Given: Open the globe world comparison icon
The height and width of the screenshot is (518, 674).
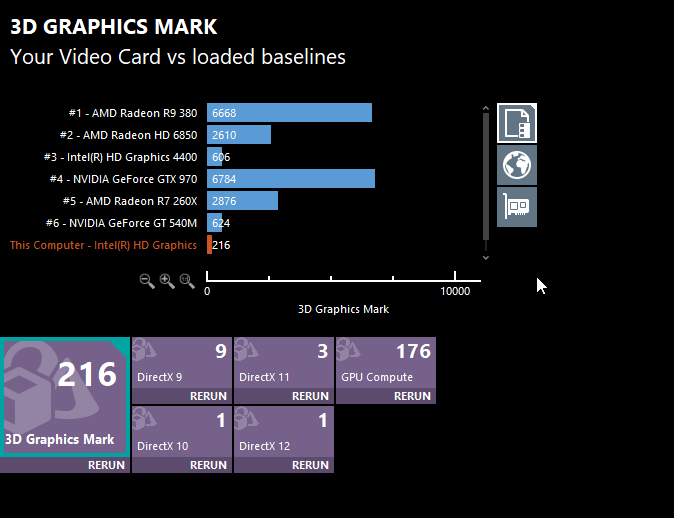Looking at the screenshot, I should (517, 165).
